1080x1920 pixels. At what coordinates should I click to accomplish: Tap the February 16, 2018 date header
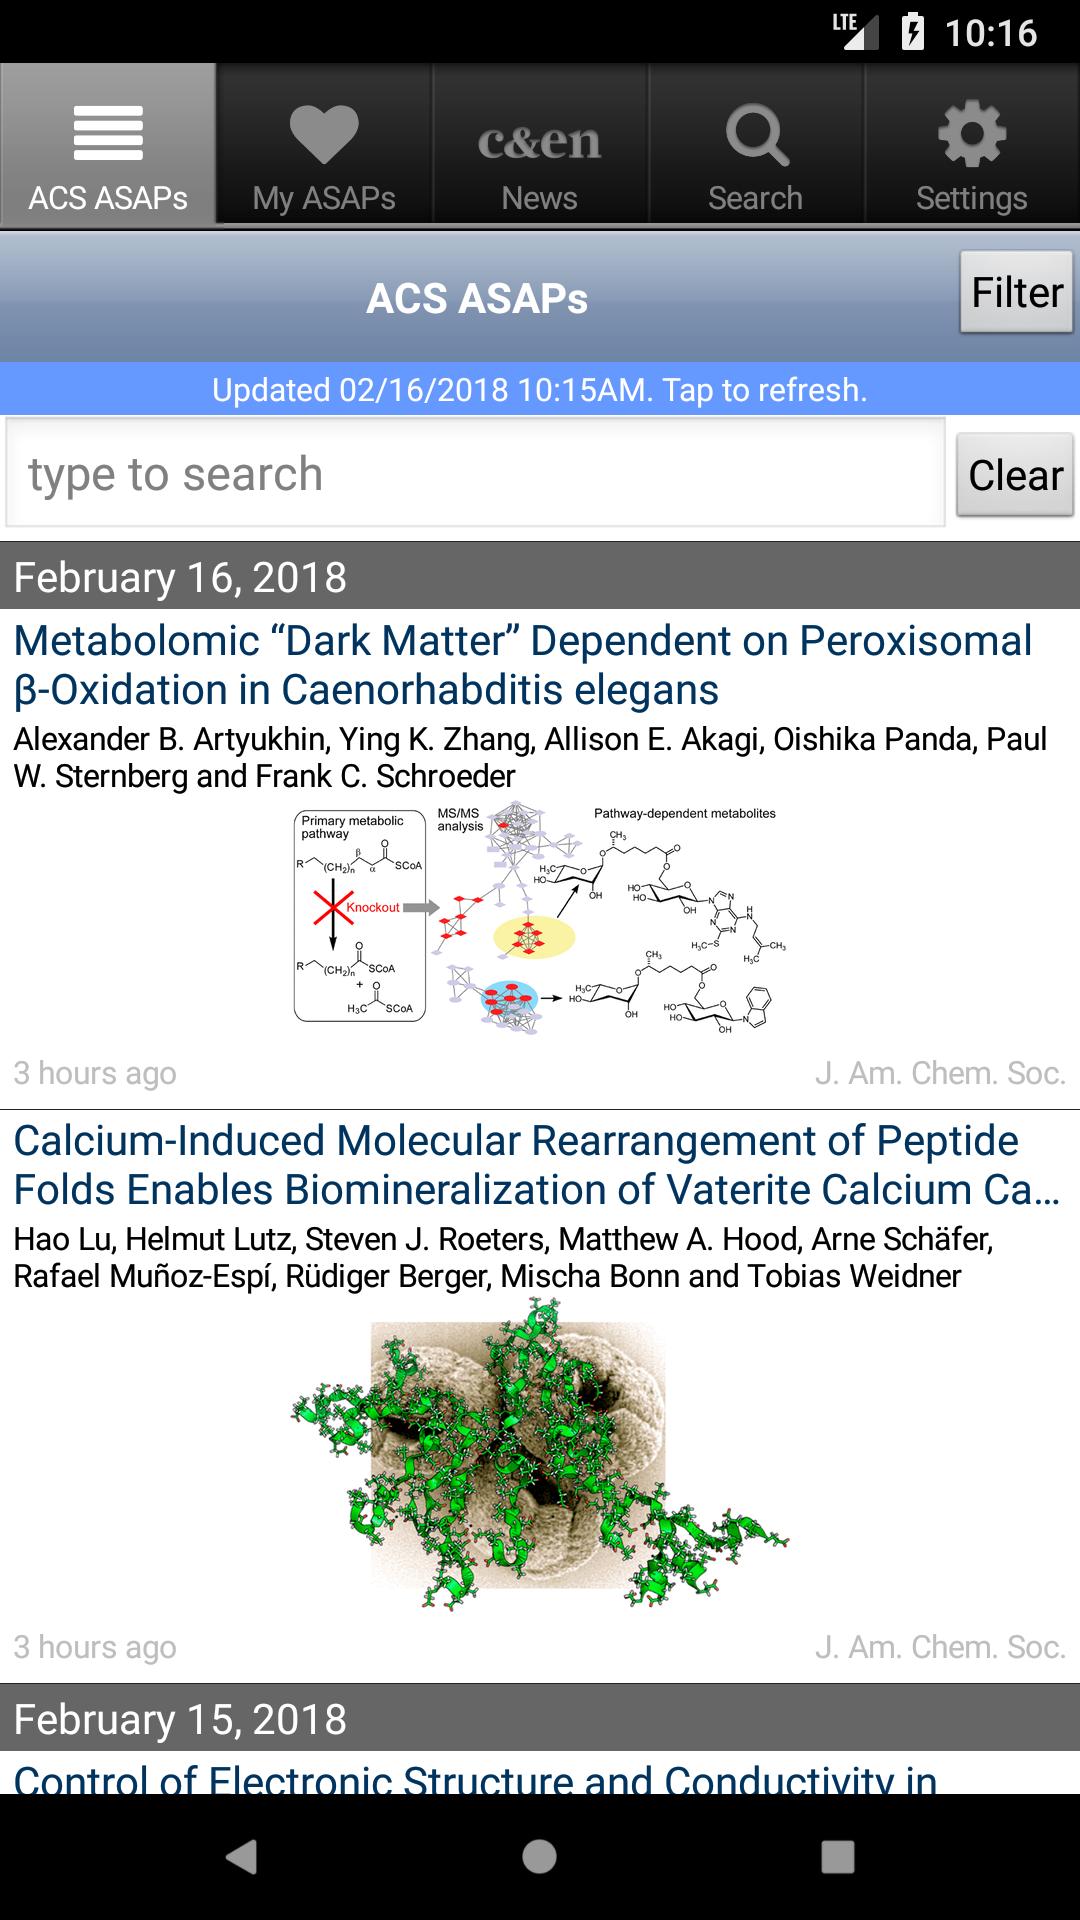pyautogui.click(x=540, y=577)
